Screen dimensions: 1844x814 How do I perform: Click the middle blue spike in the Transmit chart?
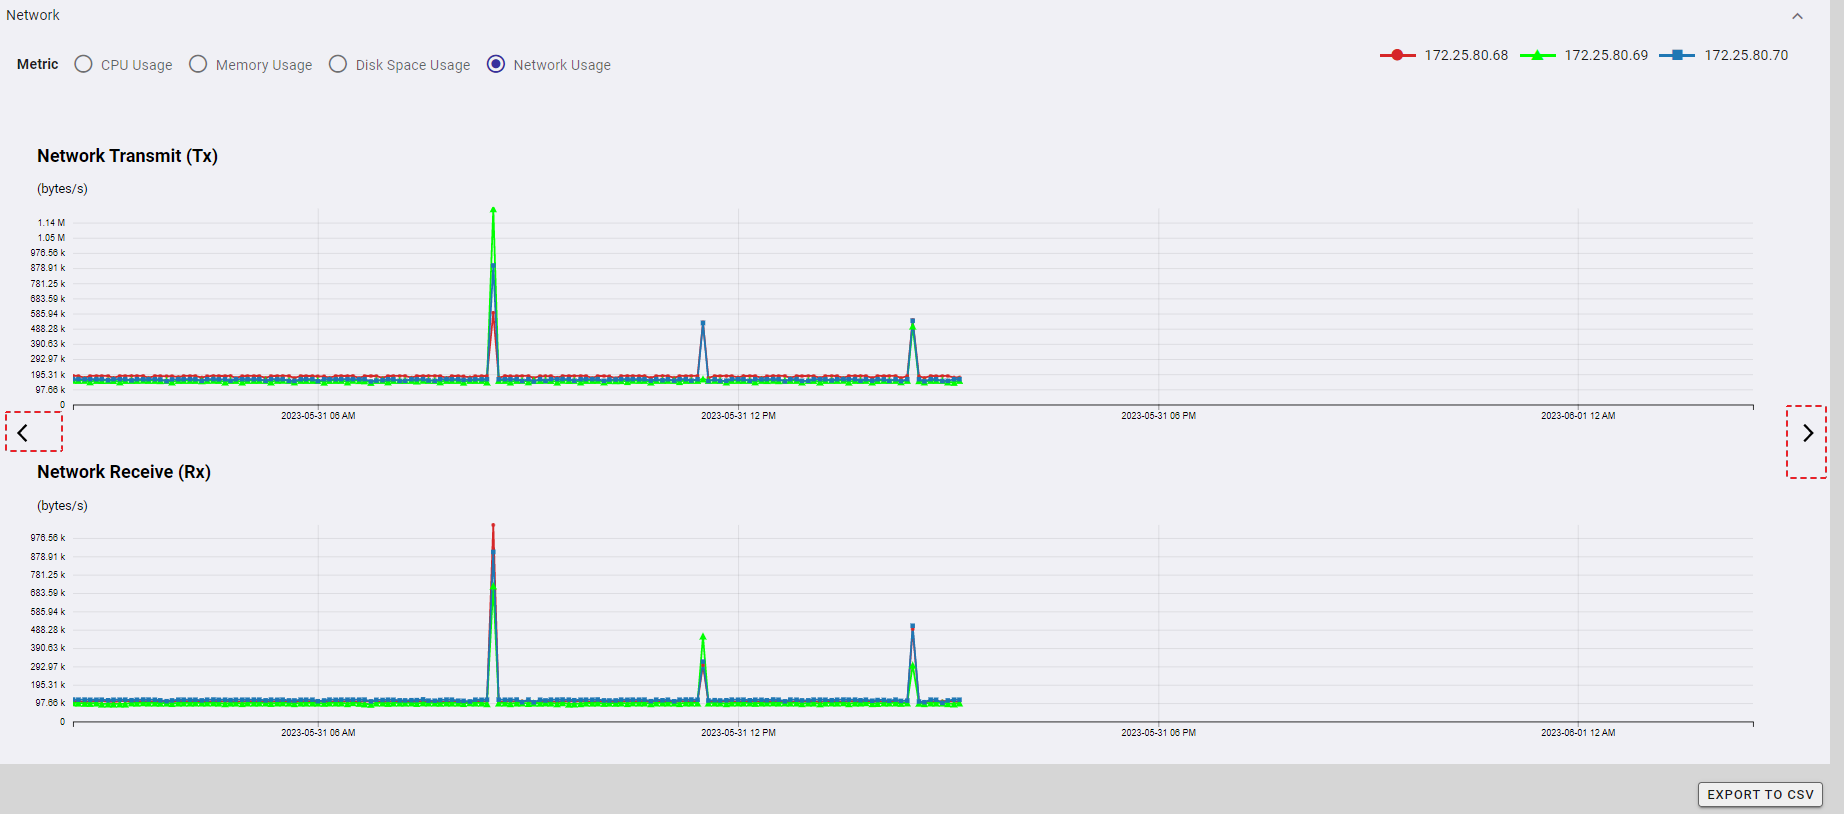tap(703, 323)
